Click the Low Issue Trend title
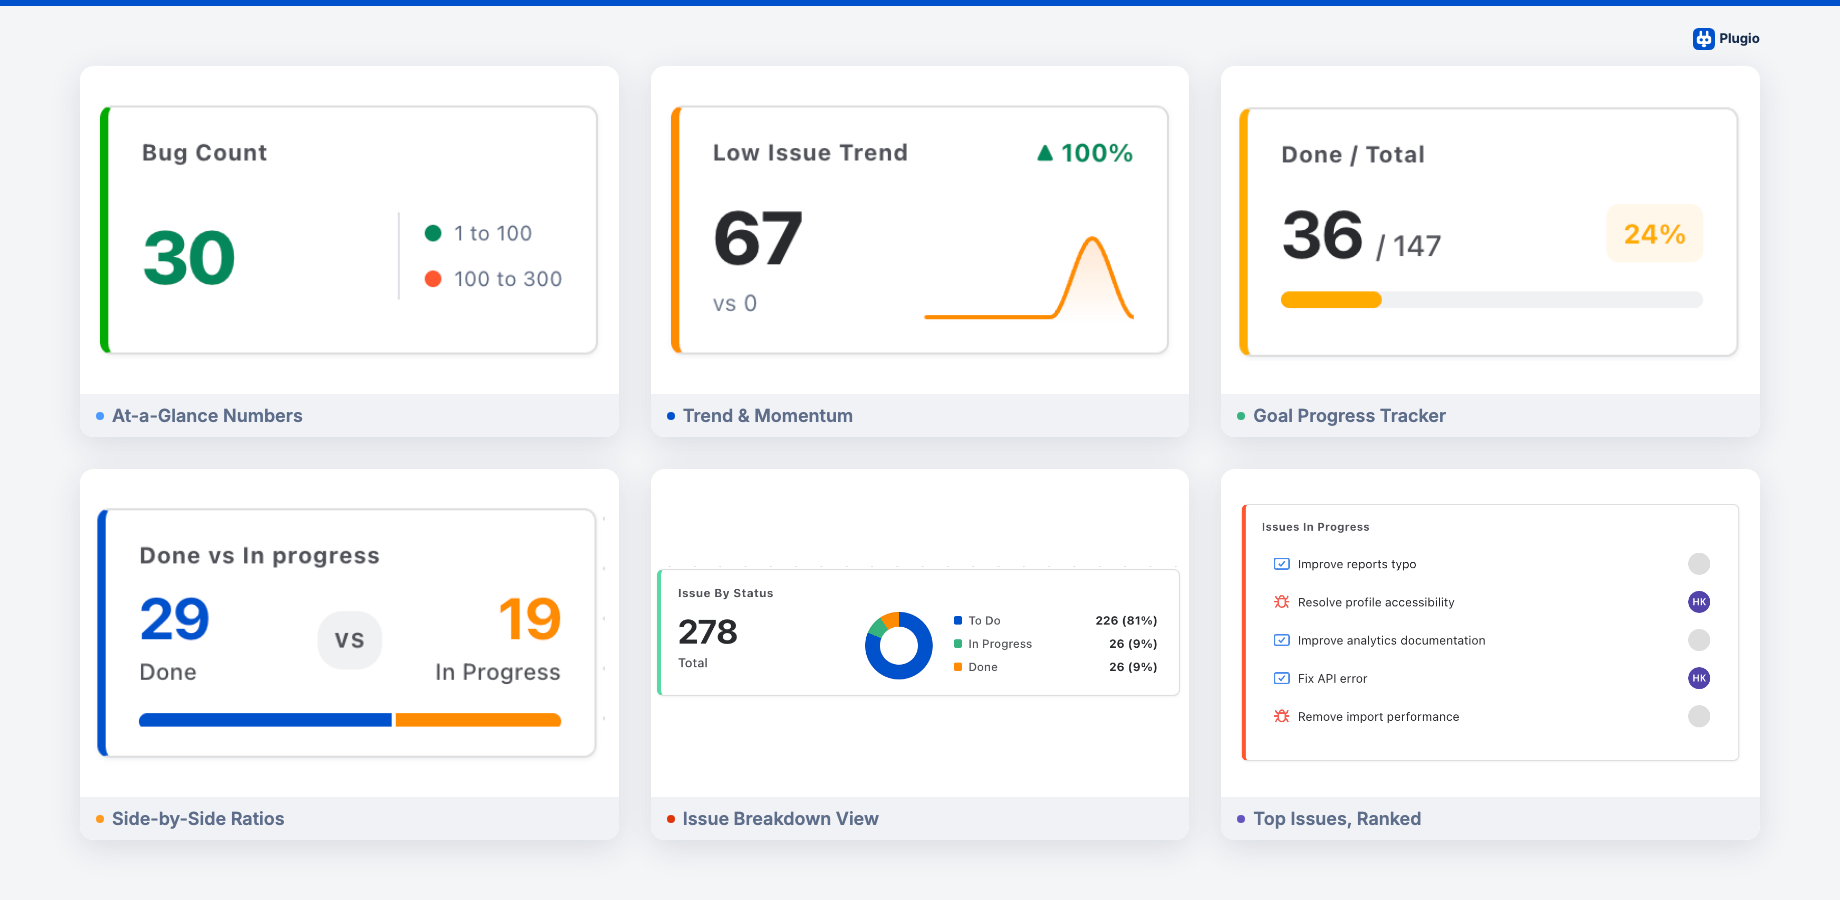The width and height of the screenshot is (1840, 900). pyautogui.click(x=810, y=153)
